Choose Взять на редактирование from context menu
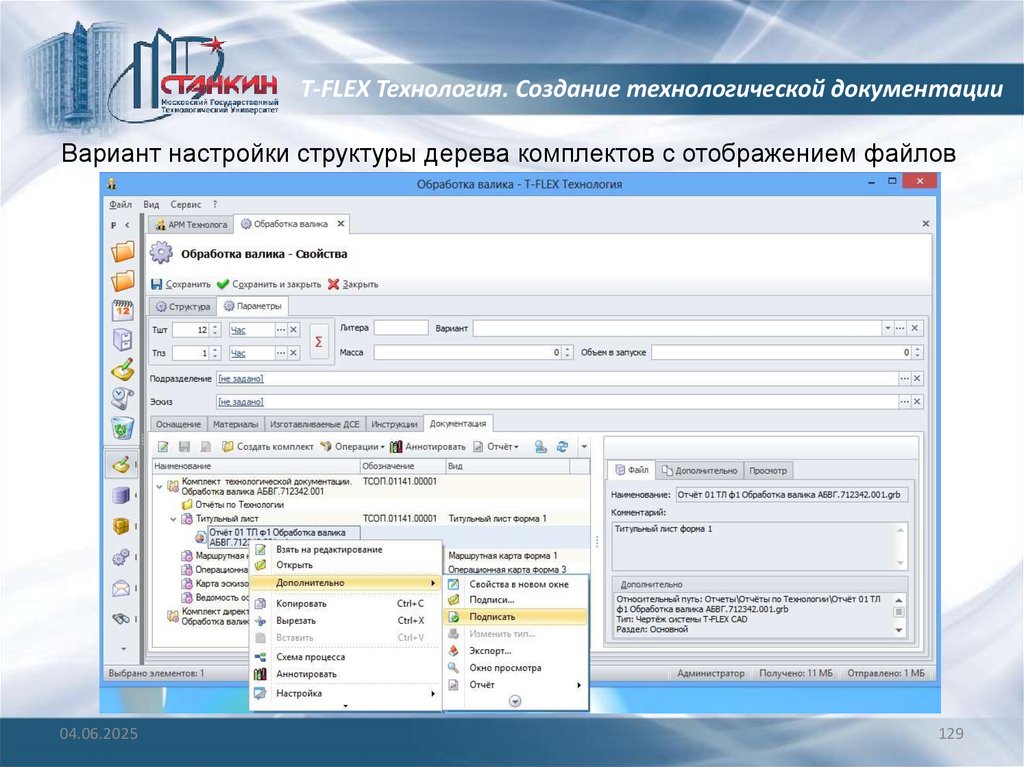This screenshot has width=1024, height=767. [345, 549]
